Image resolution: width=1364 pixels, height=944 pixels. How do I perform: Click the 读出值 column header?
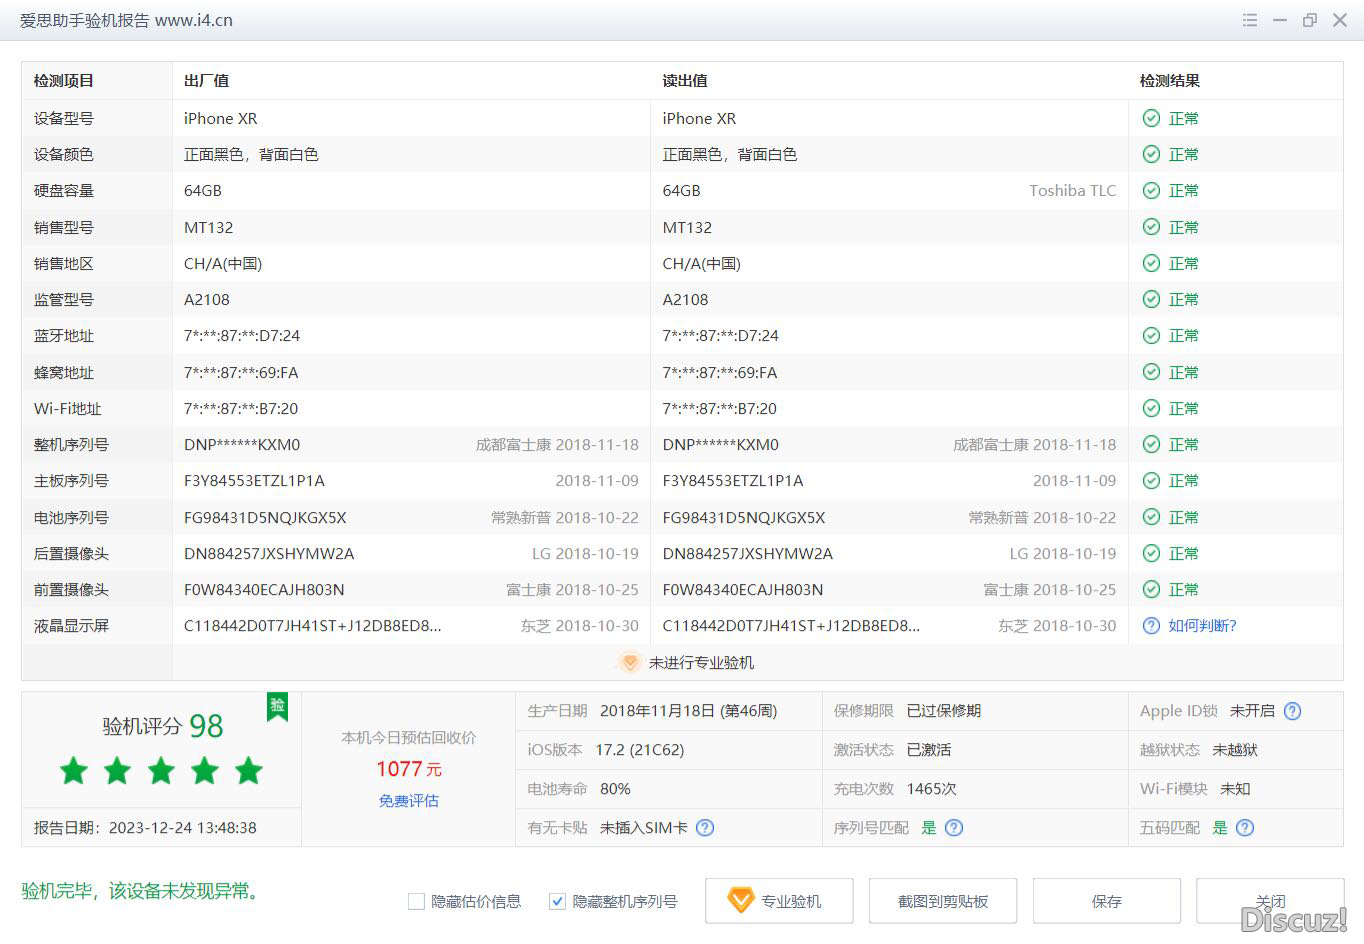(x=685, y=81)
